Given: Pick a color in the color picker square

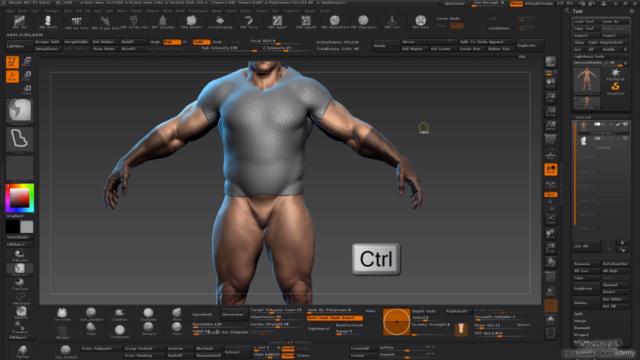Looking at the screenshot, I should pos(20,198).
